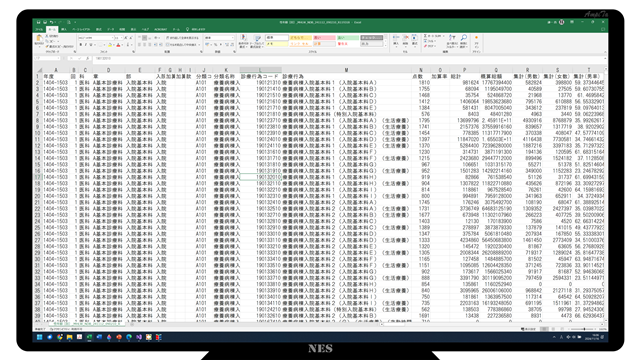The width and height of the screenshot is (640, 360).
Task: Click the Insert Function fx icon
Action: [87, 58]
